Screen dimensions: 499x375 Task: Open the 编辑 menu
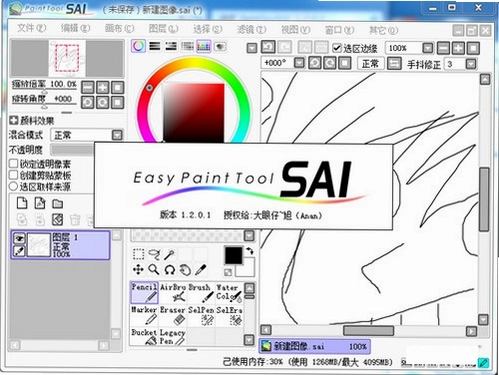(x=75, y=28)
